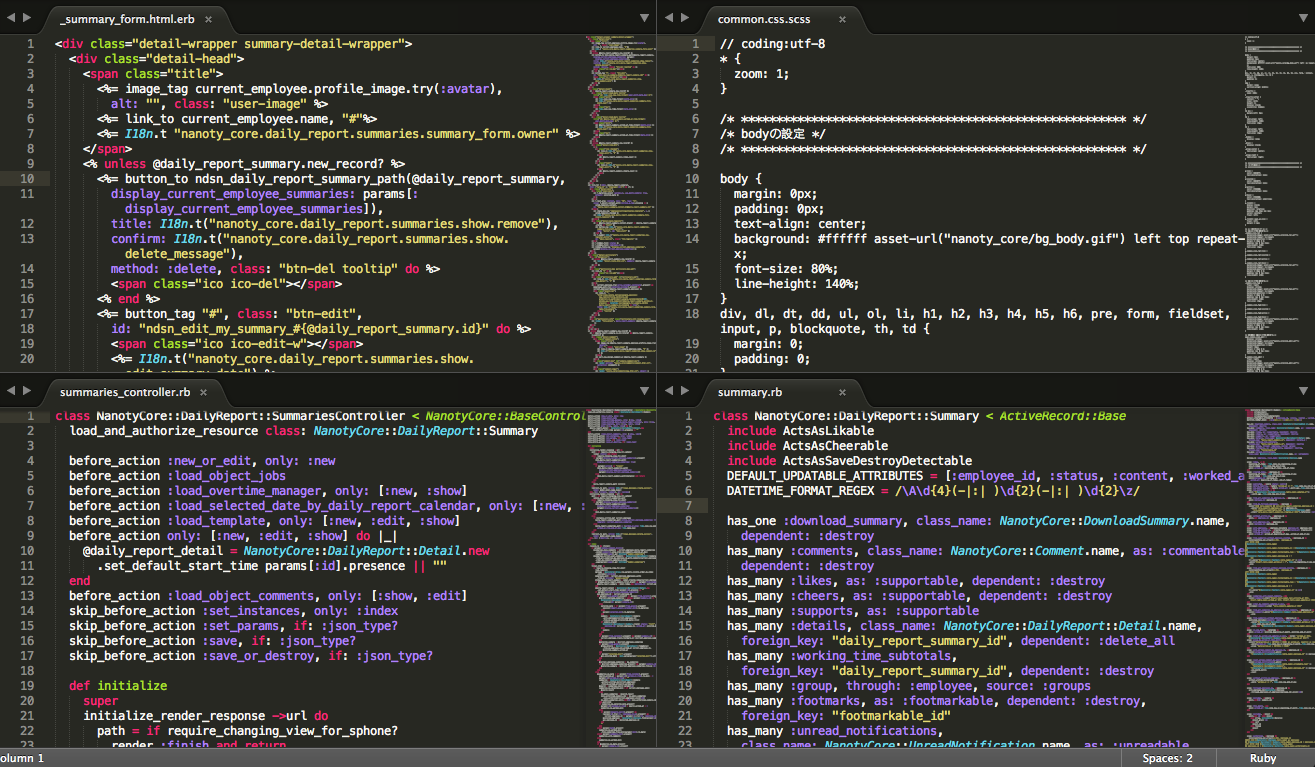Image resolution: width=1315 pixels, height=767 pixels.
Task: Close the summary.rb tab
Action: 841,392
